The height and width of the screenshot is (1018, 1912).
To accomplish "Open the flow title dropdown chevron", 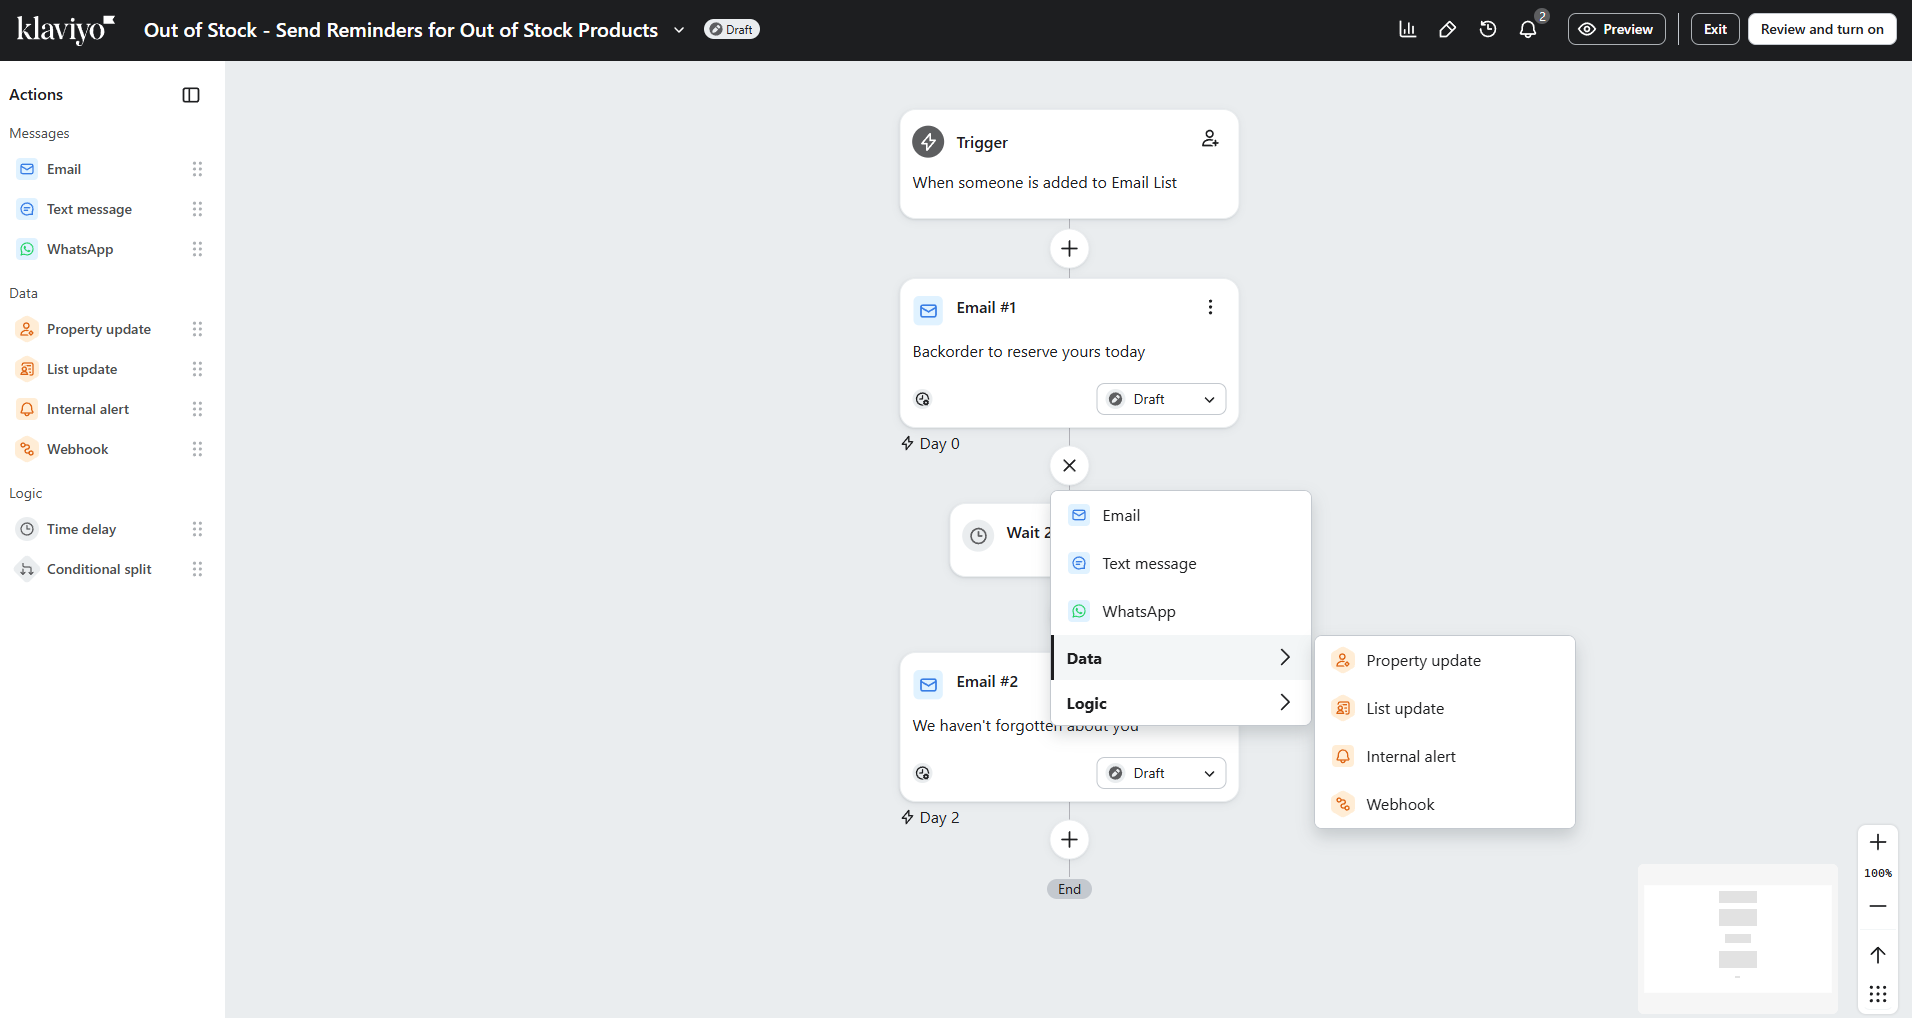I will [679, 30].
